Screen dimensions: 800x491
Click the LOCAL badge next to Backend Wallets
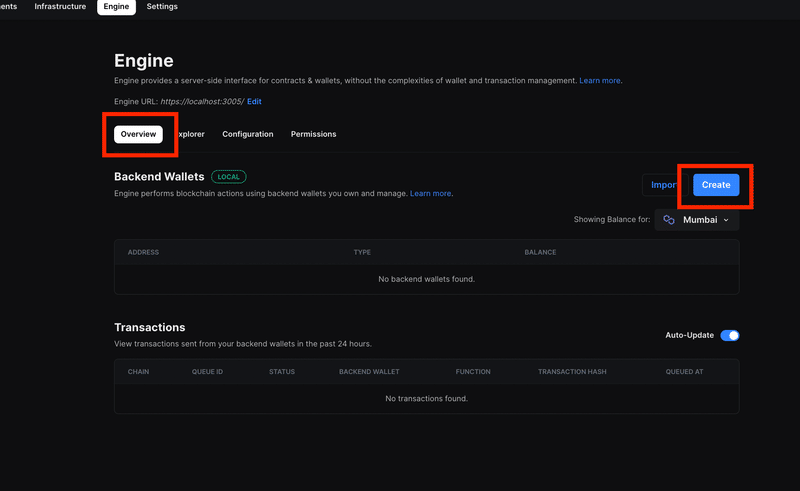point(229,177)
